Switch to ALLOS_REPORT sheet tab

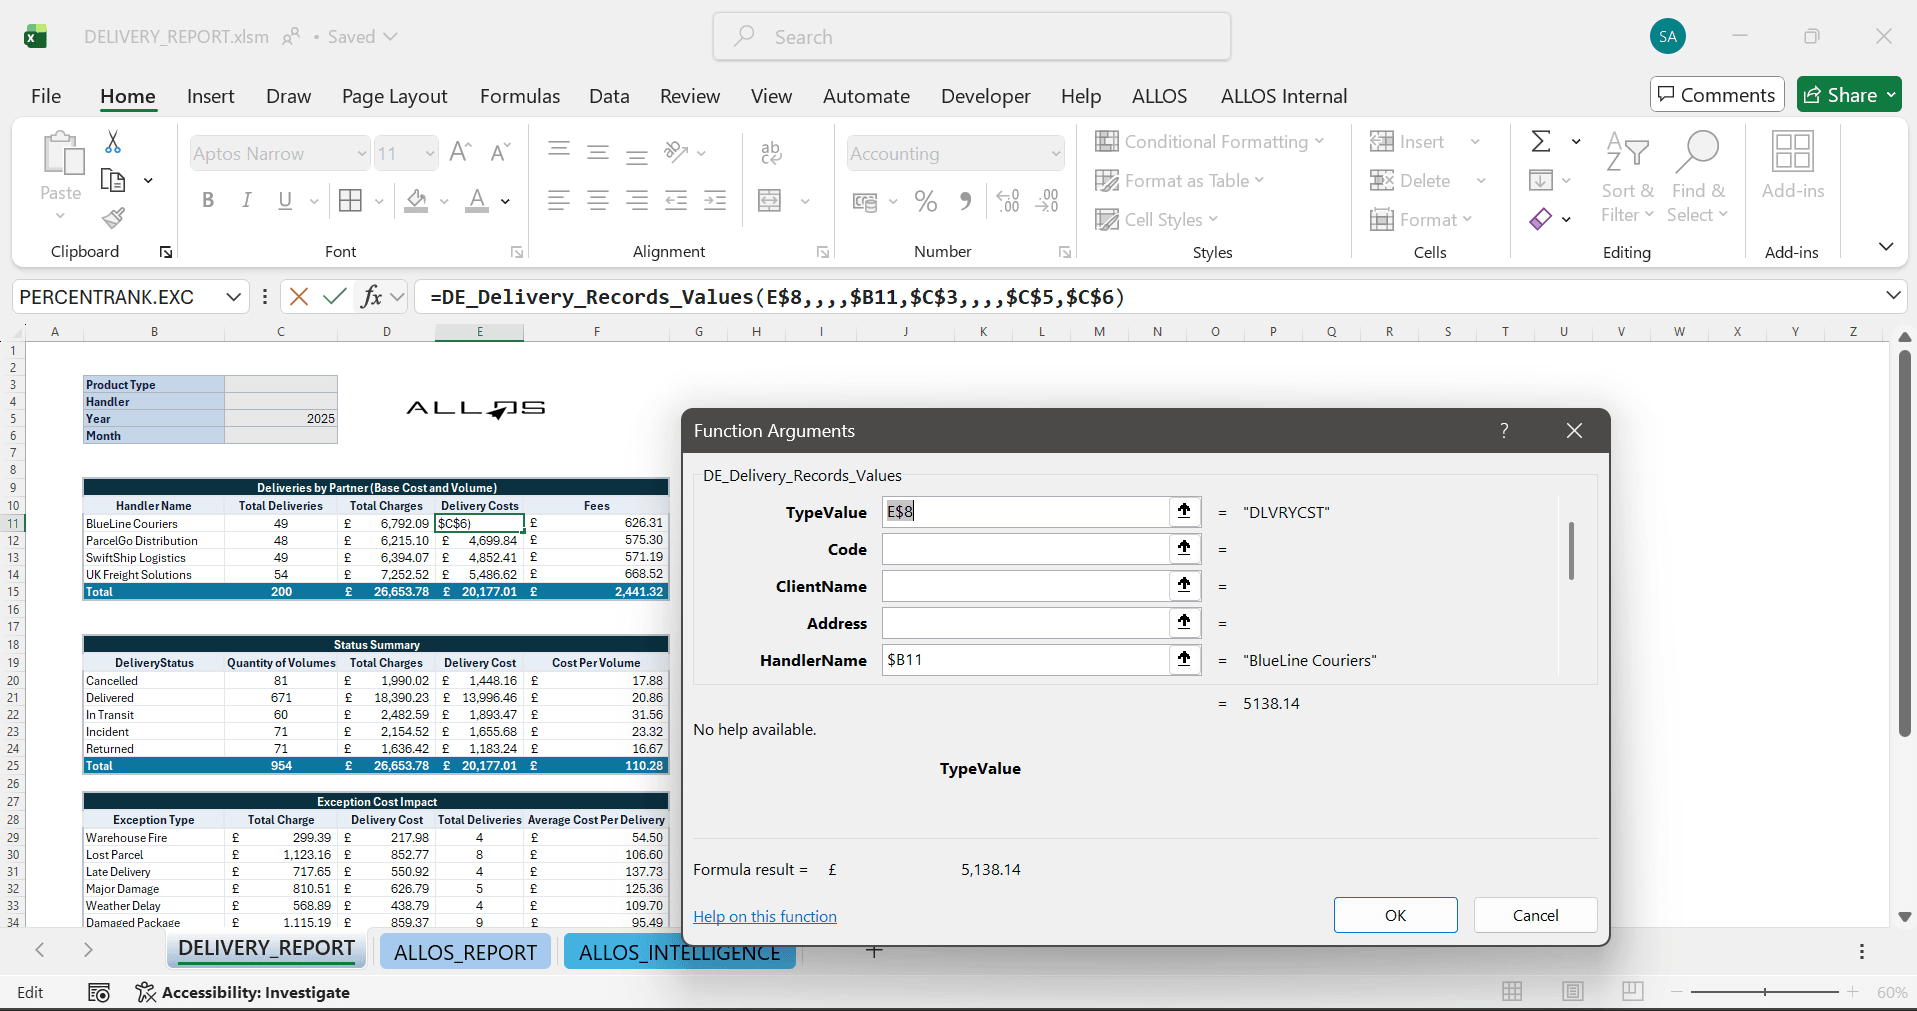tap(465, 952)
